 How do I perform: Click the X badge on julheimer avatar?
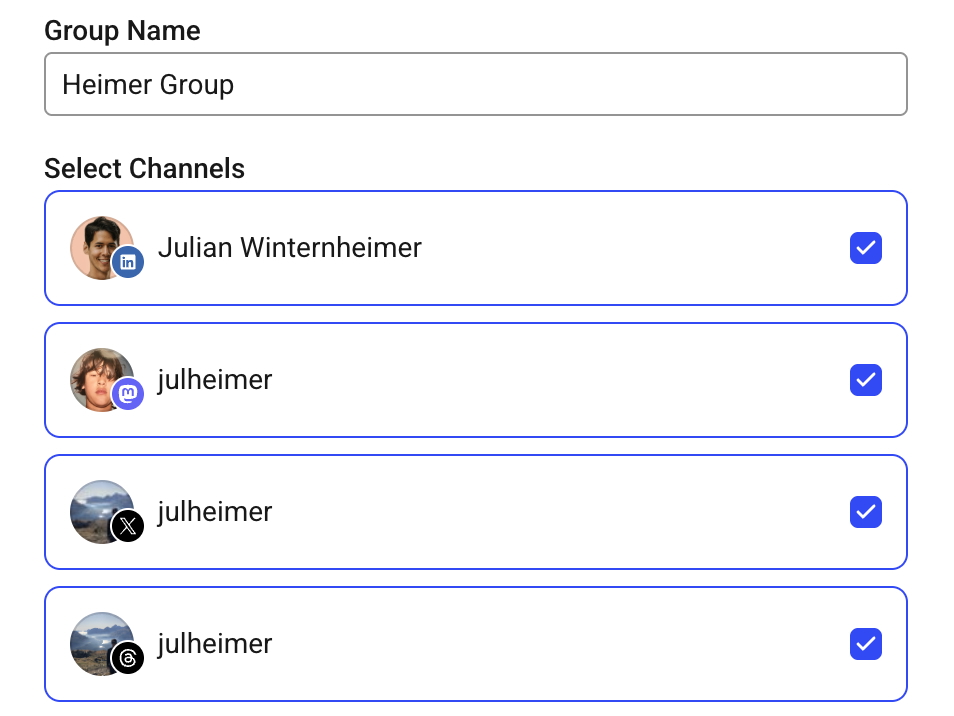tap(128, 526)
